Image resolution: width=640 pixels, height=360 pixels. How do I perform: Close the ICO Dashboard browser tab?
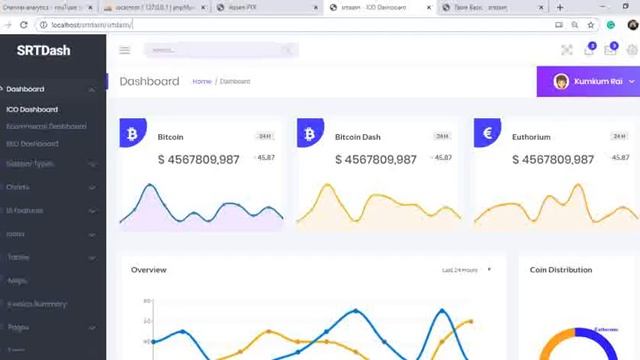coord(429,7)
